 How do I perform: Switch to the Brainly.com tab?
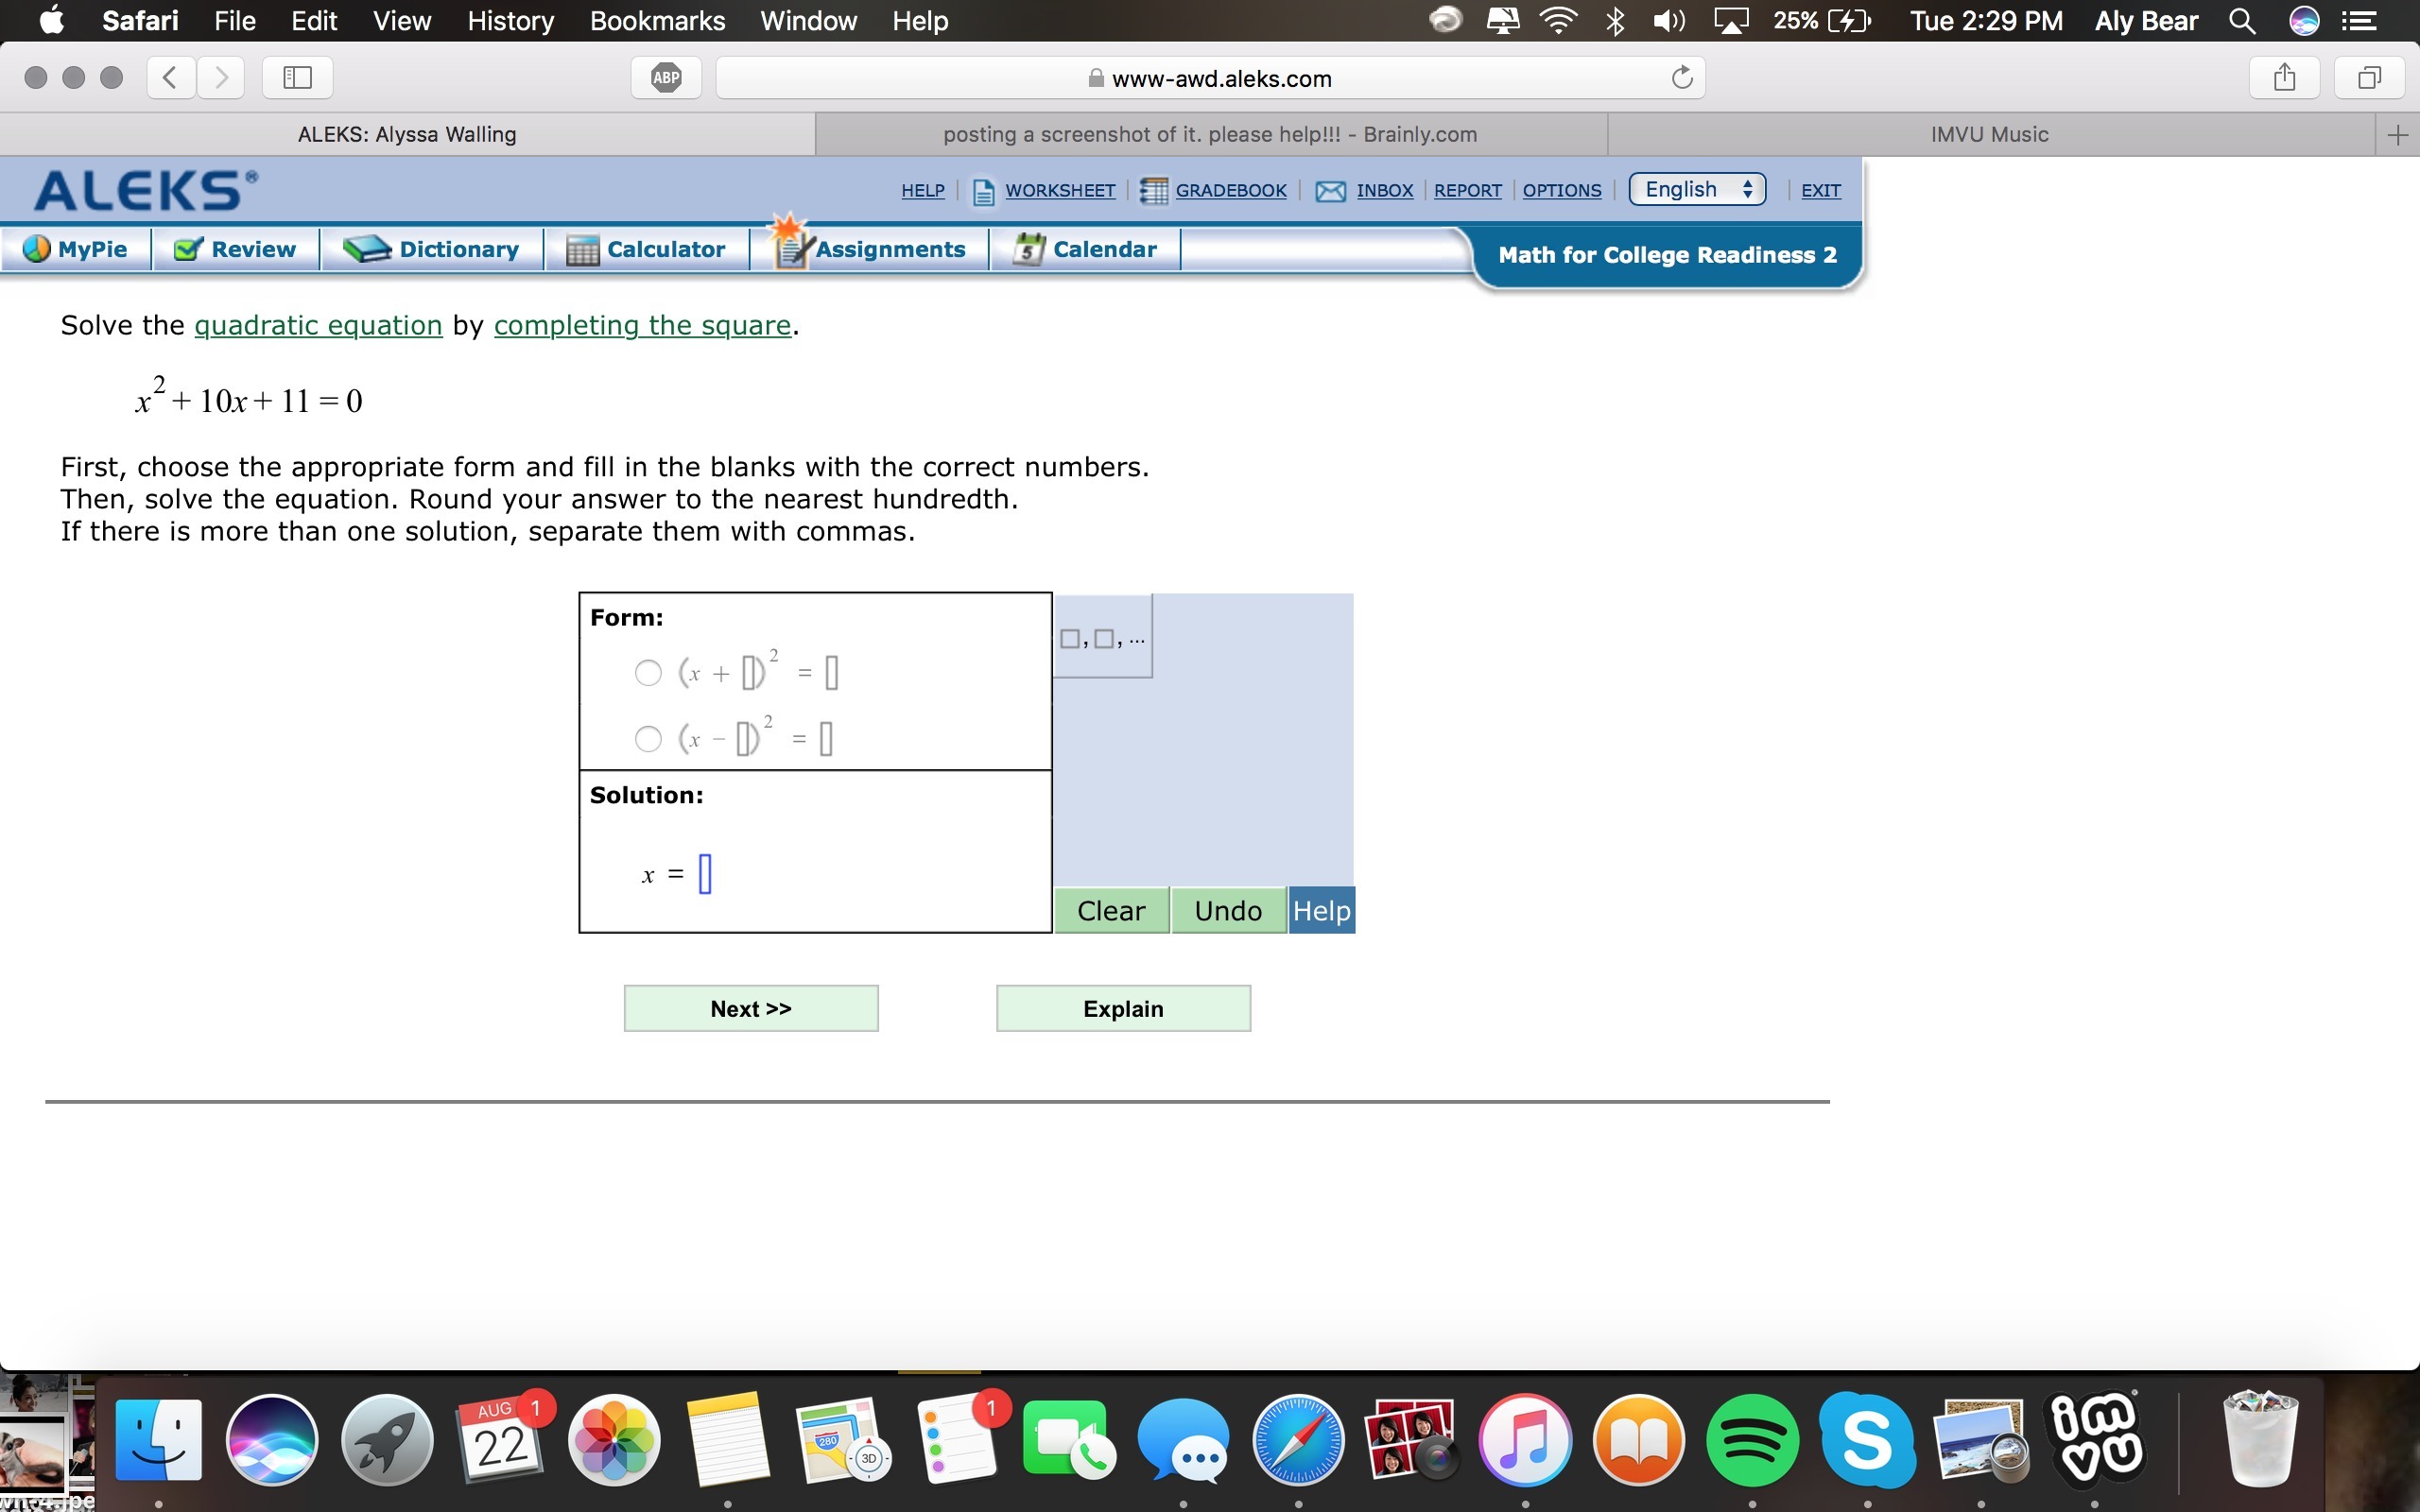tap(1210, 134)
